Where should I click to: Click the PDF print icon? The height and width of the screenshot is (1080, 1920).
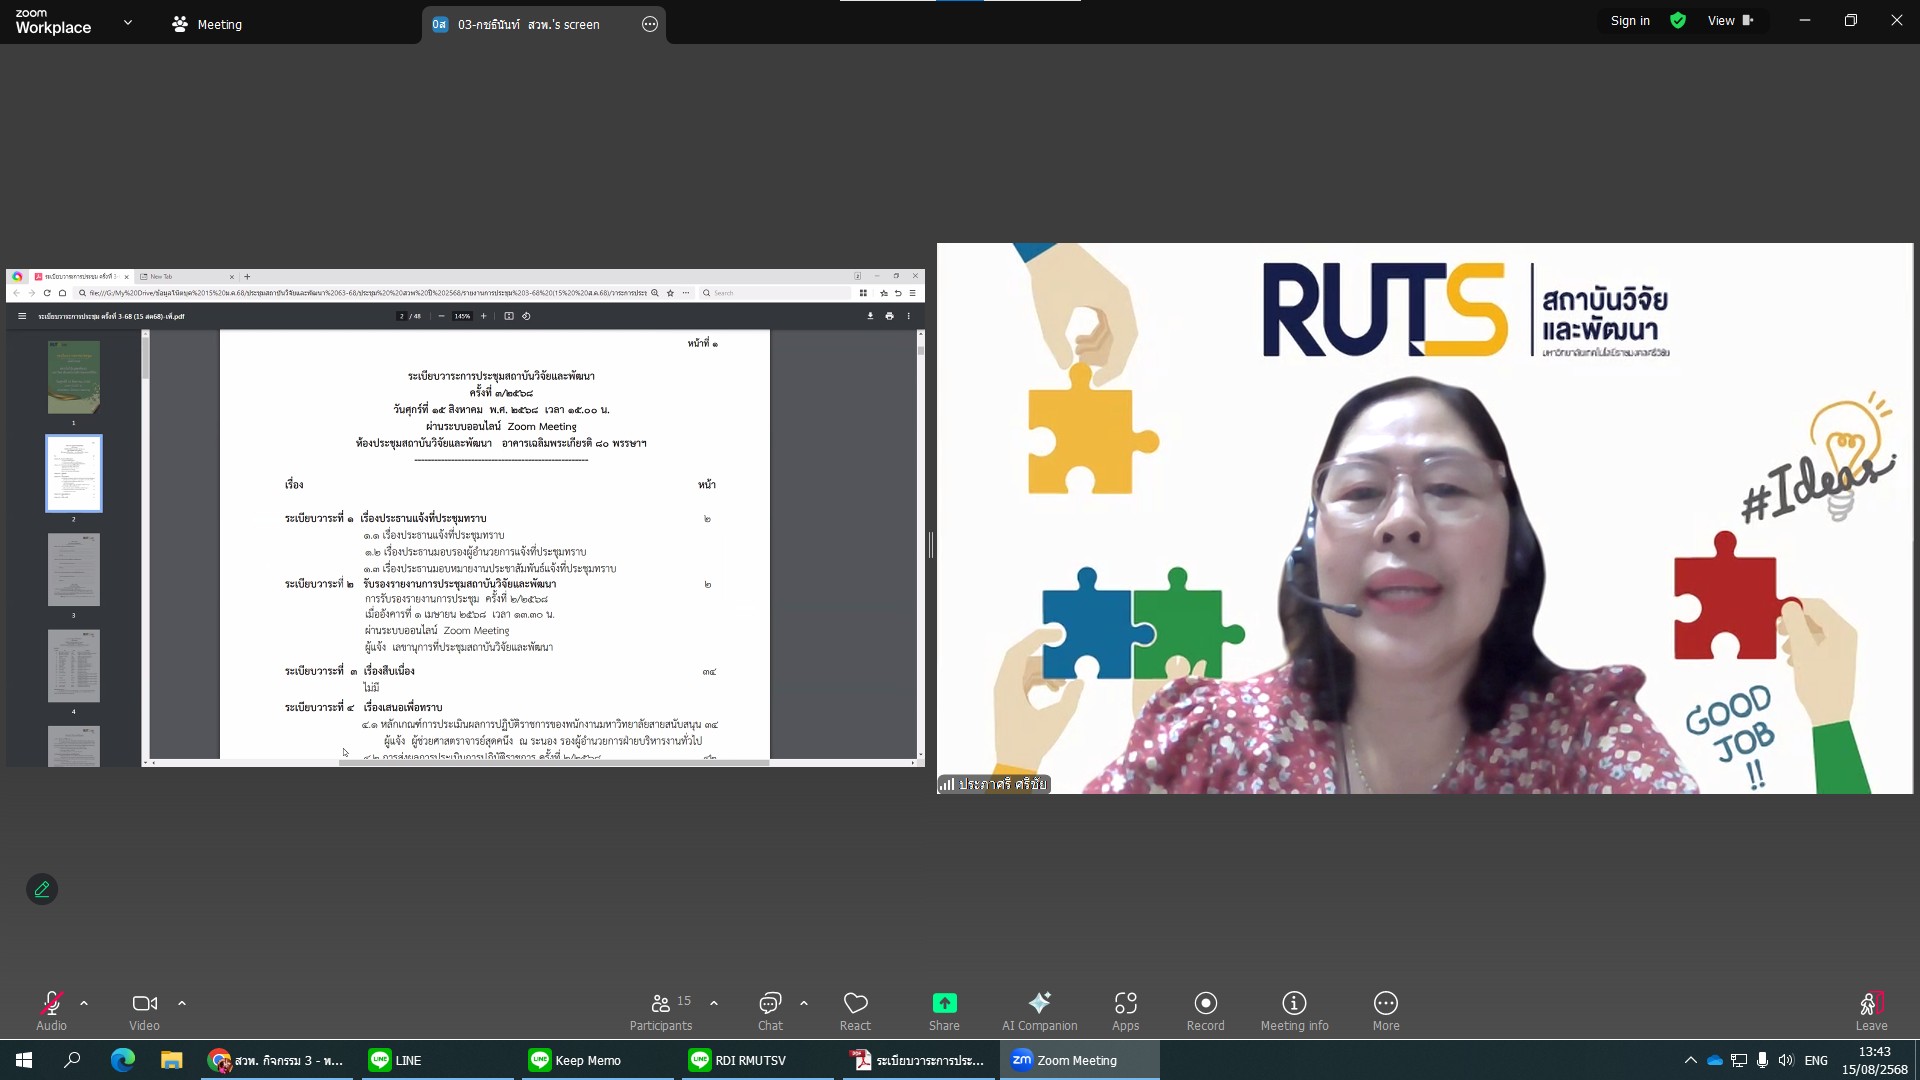click(x=889, y=316)
